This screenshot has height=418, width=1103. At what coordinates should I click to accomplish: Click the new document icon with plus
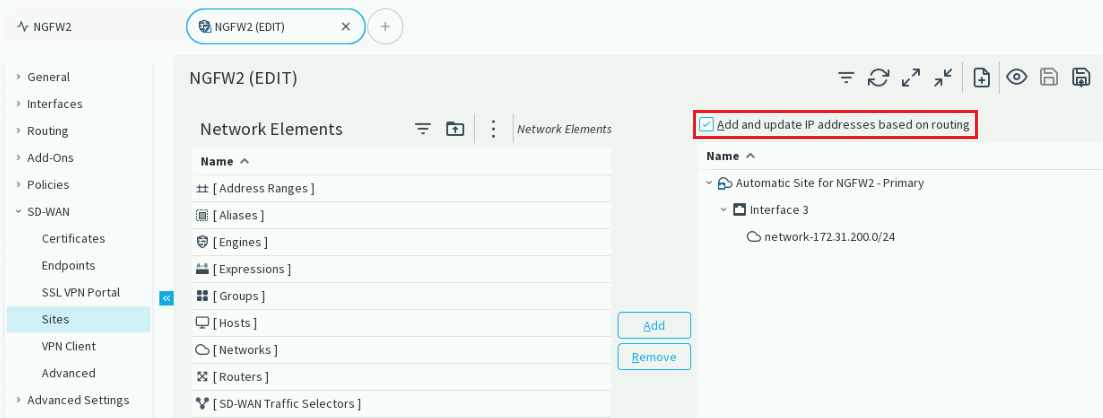point(981,77)
